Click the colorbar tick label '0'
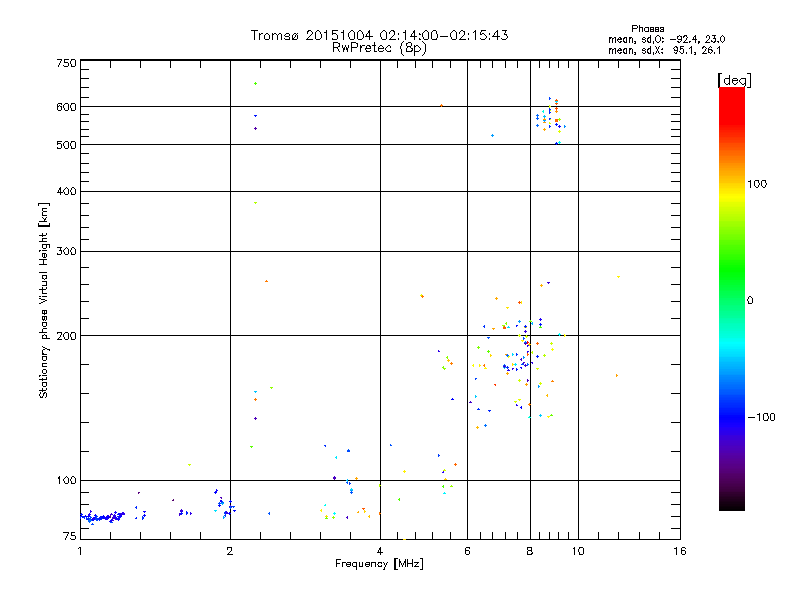 [x=750, y=301]
